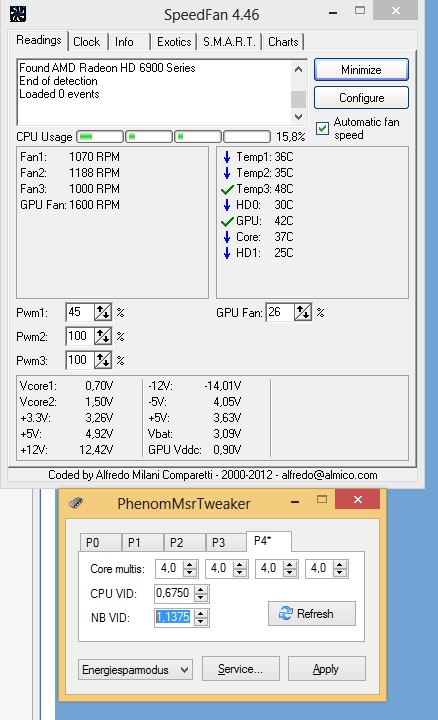Click the PhenomMsrTweaker chip icon in title bar
This screenshot has width=438, height=720.
76,503
